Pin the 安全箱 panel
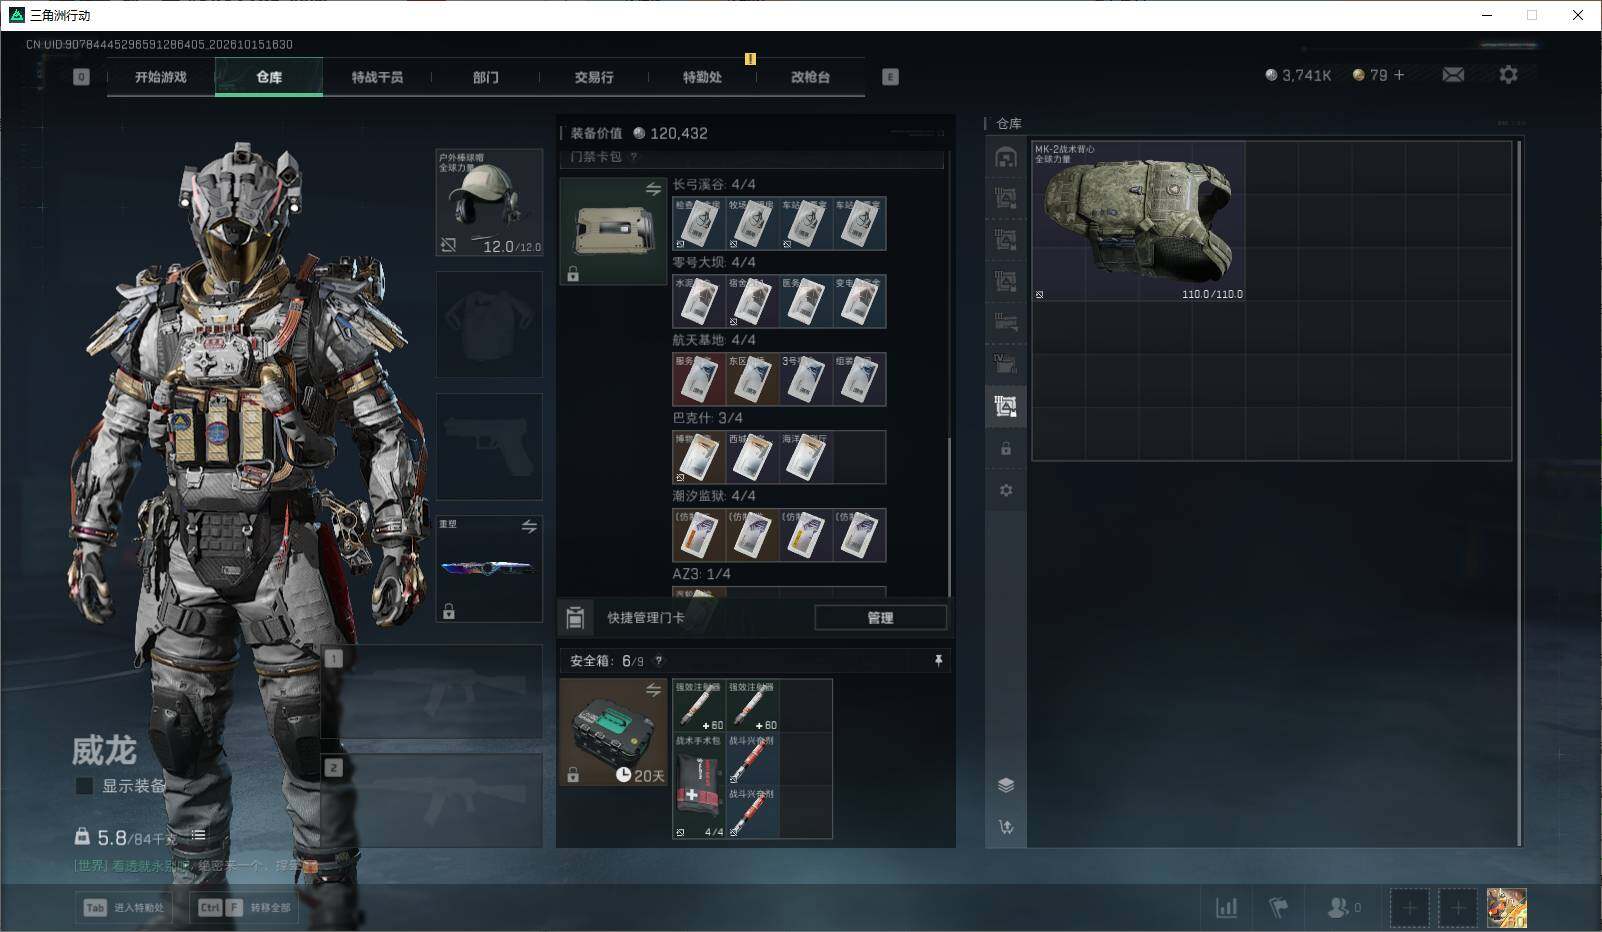This screenshot has width=1602, height=932. tap(938, 661)
